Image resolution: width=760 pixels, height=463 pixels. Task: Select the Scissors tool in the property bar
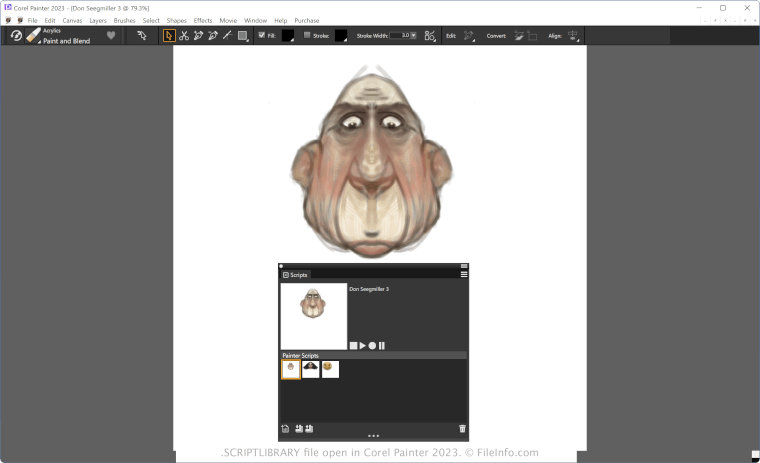(184, 35)
